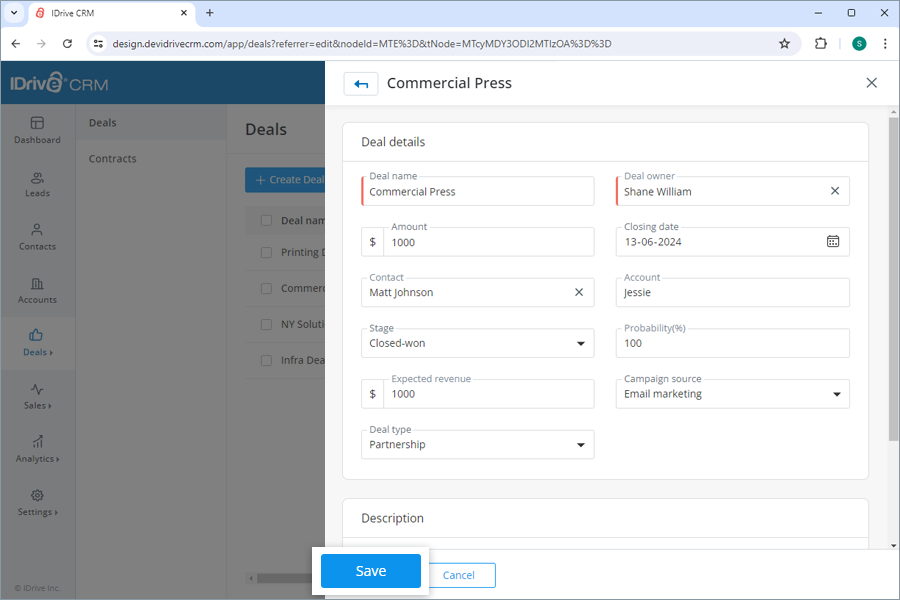Cancel editing the deal
The width and height of the screenshot is (900, 600).
click(460, 575)
